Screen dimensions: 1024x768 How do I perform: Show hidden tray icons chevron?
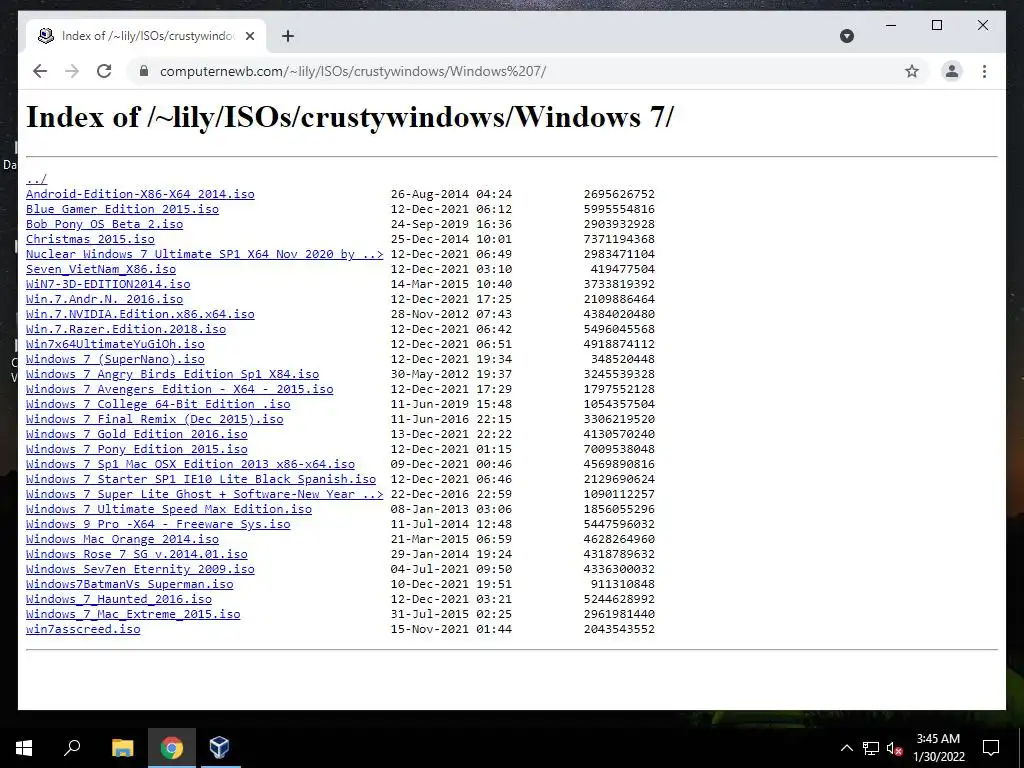846,748
